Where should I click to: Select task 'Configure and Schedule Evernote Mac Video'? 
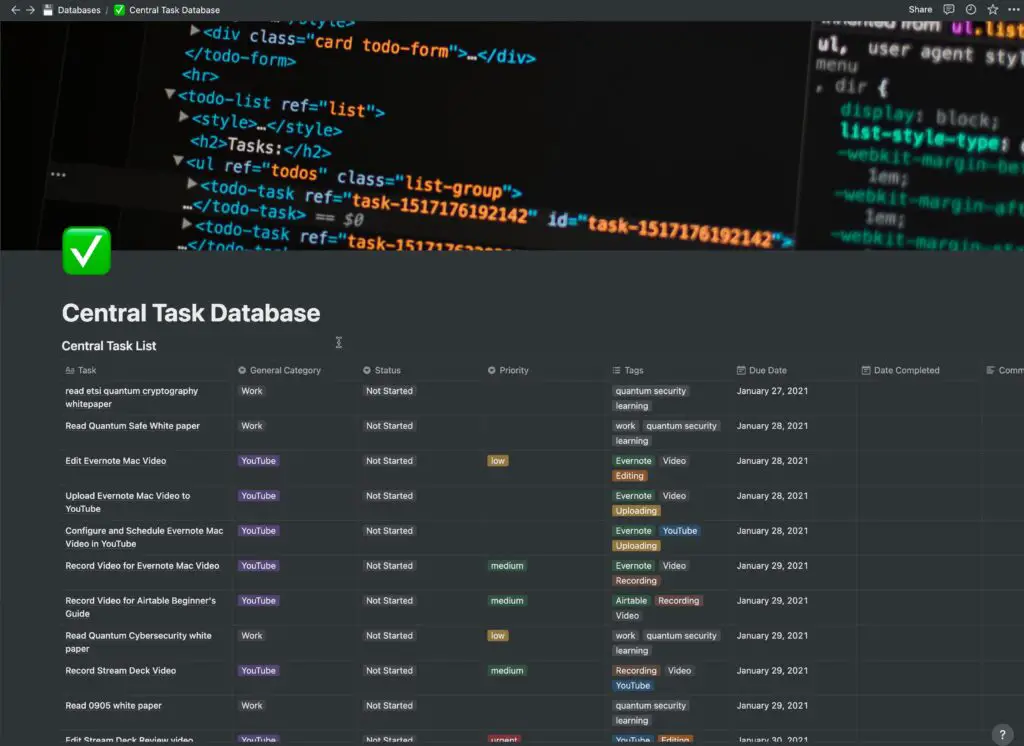[144, 537]
